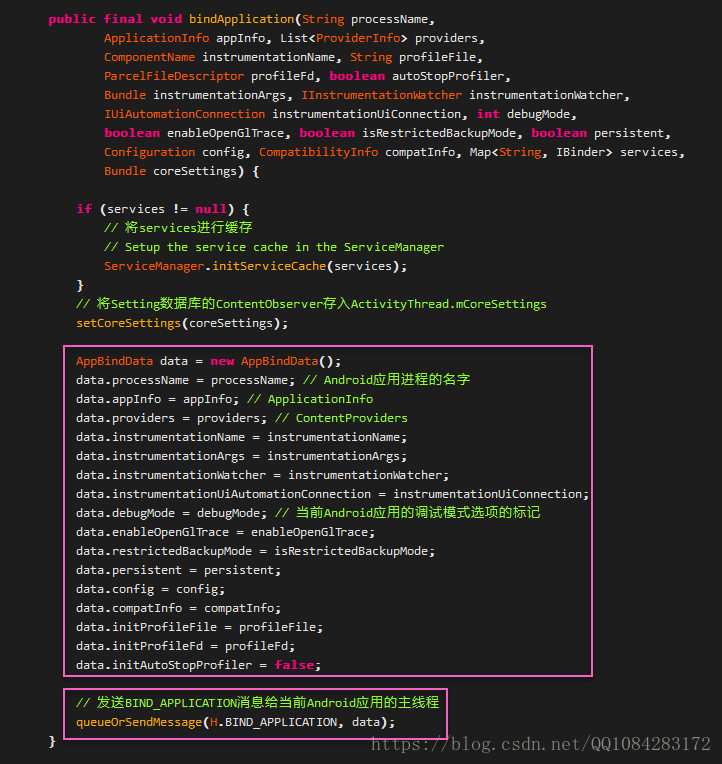Click 'setCoreSettings(coreSettings);' line

[x=182, y=323]
